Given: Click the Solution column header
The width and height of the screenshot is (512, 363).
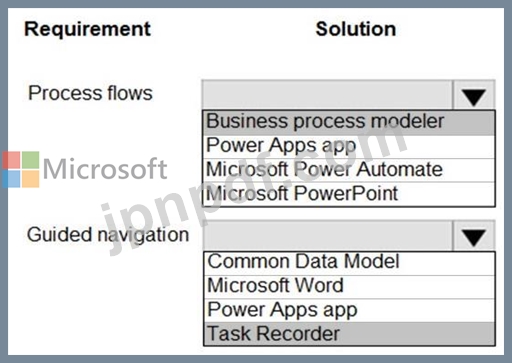Looking at the screenshot, I should pos(356,29).
